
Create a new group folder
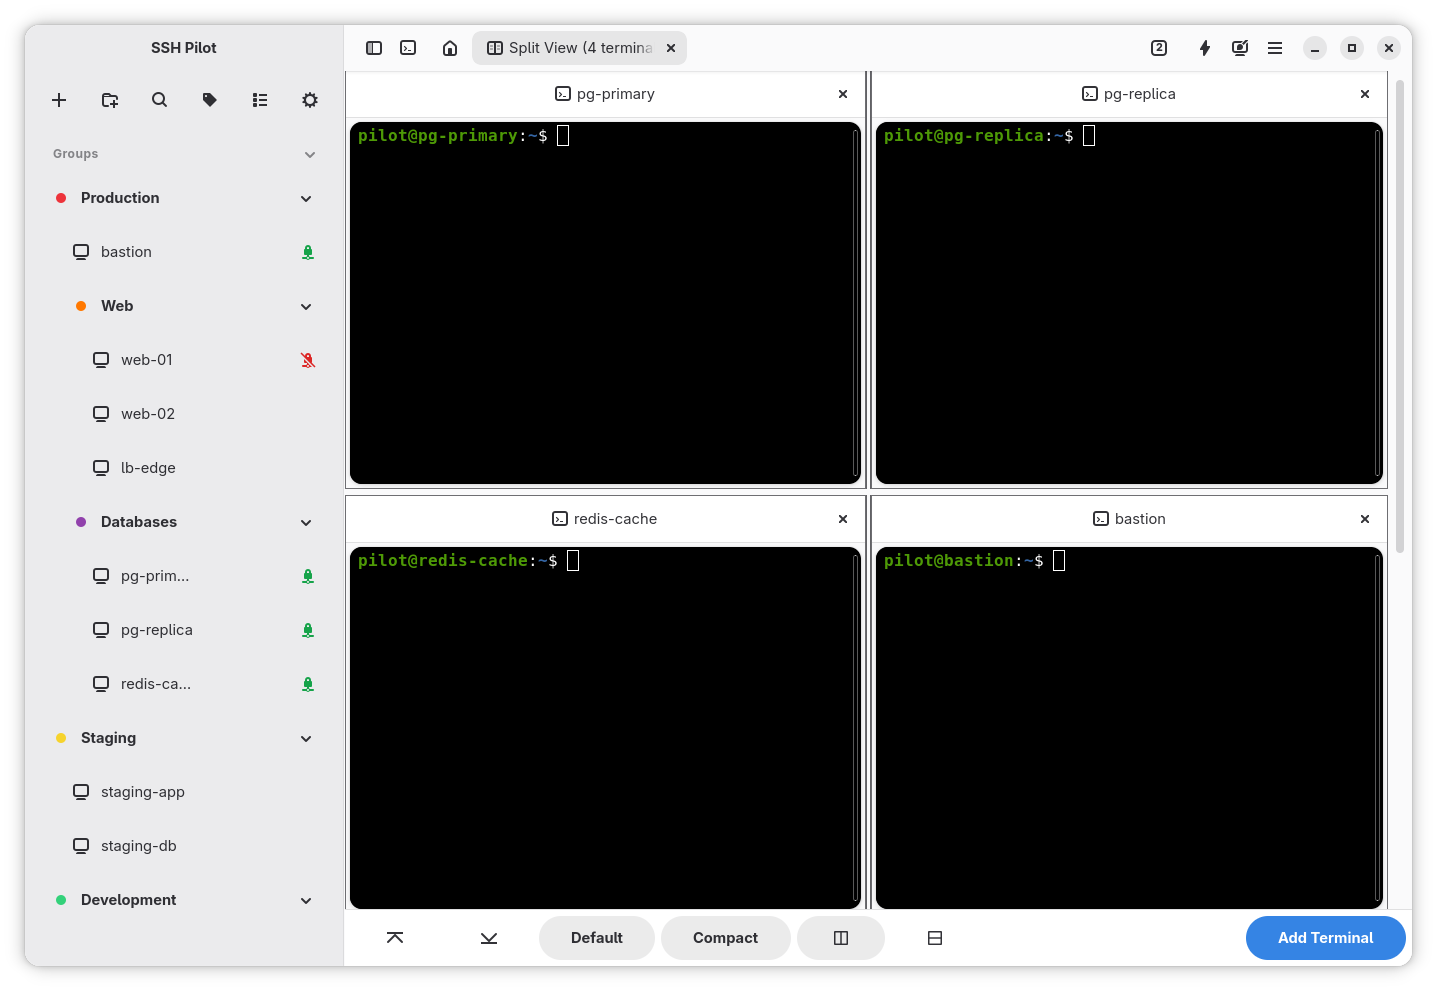(110, 100)
